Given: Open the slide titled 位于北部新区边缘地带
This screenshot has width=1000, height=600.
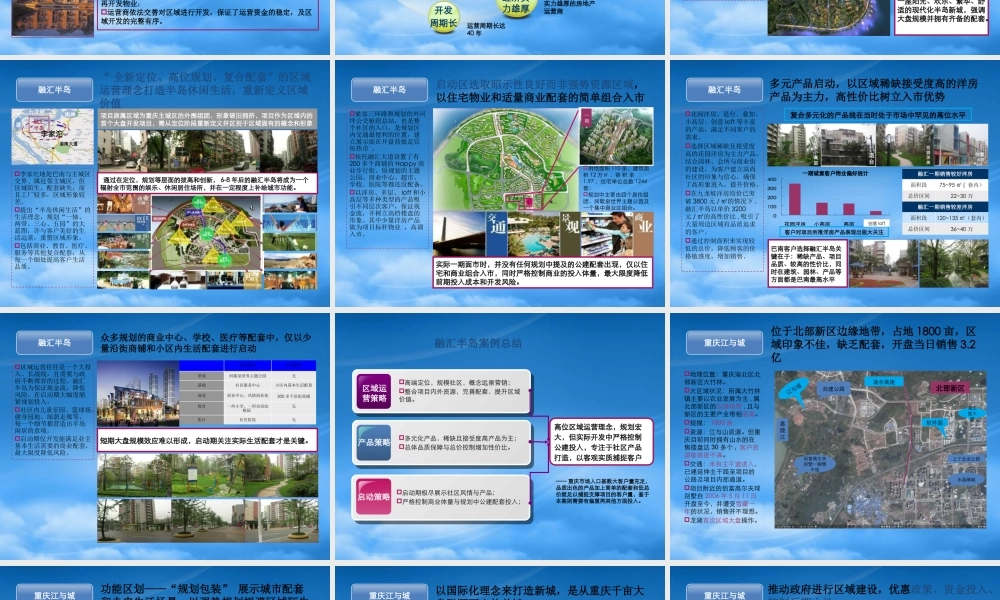Looking at the screenshot, I should click(x=835, y=436).
